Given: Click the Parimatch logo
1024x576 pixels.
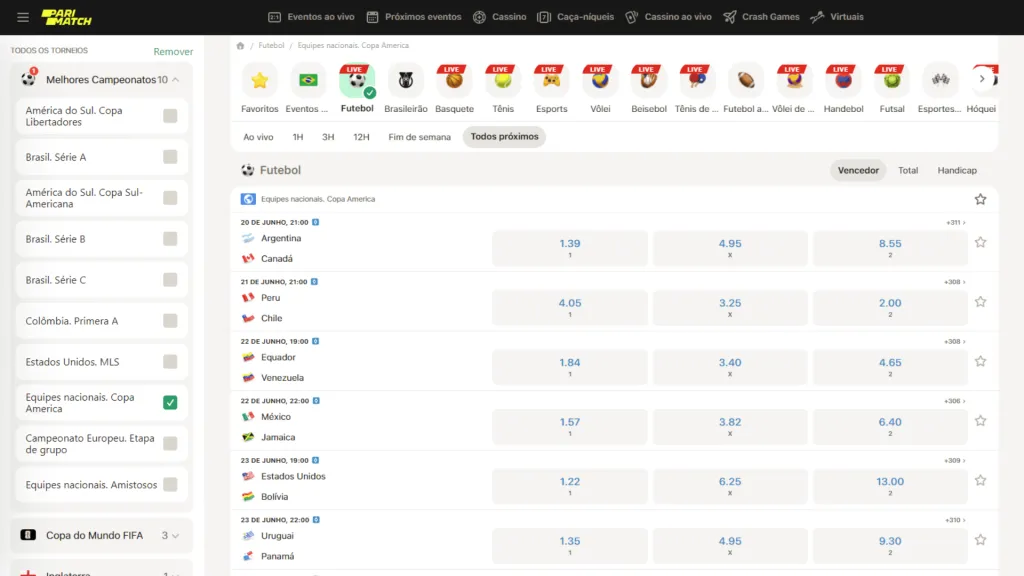Looking at the screenshot, I should pyautogui.click(x=64, y=16).
